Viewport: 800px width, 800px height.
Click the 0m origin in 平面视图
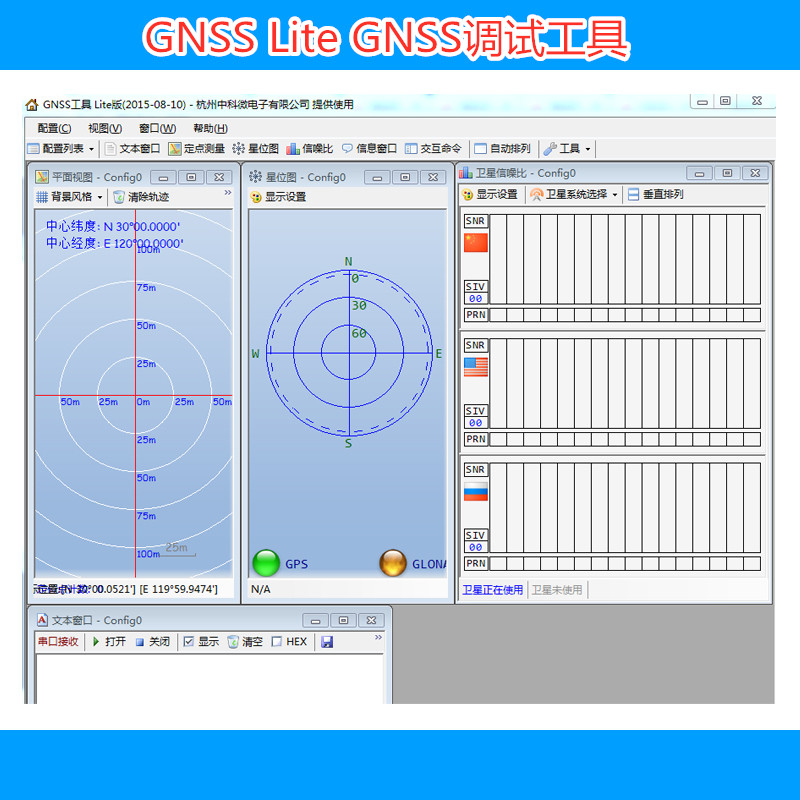pos(143,402)
